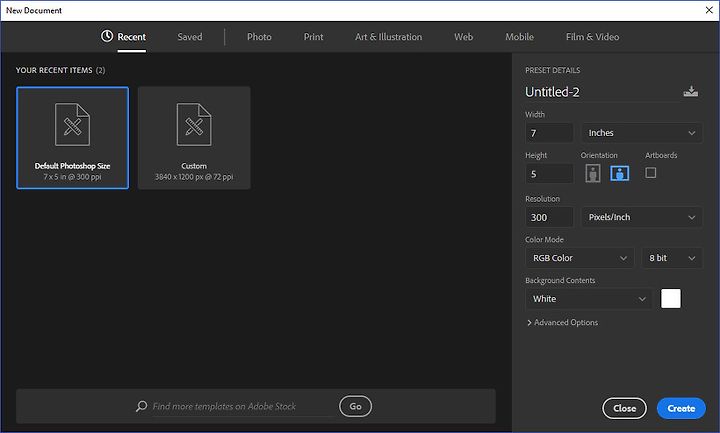Expand Advanced Options
The width and height of the screenshot is (720, 433).
(562, 322)
